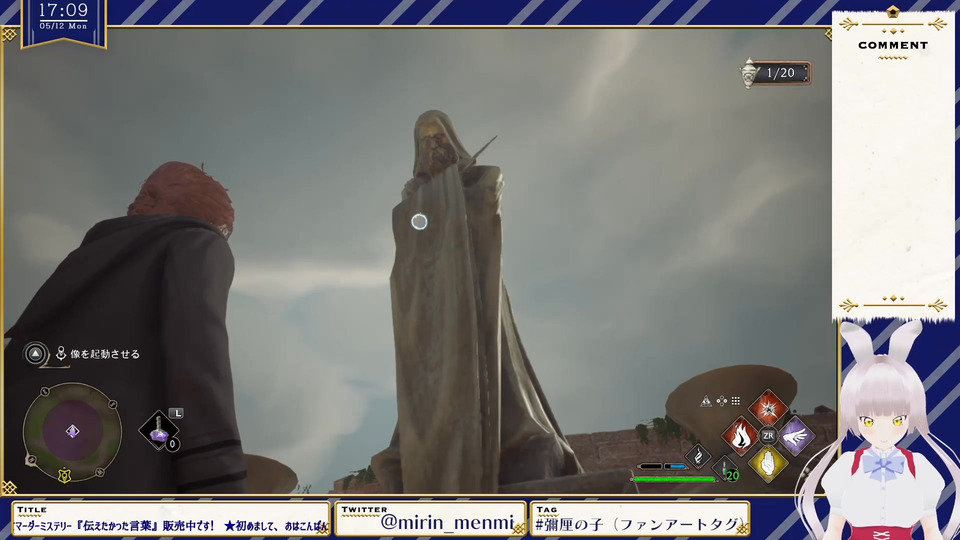Select the red explosive spell slot
Viewport: 960px width, 540px height.
768,408
